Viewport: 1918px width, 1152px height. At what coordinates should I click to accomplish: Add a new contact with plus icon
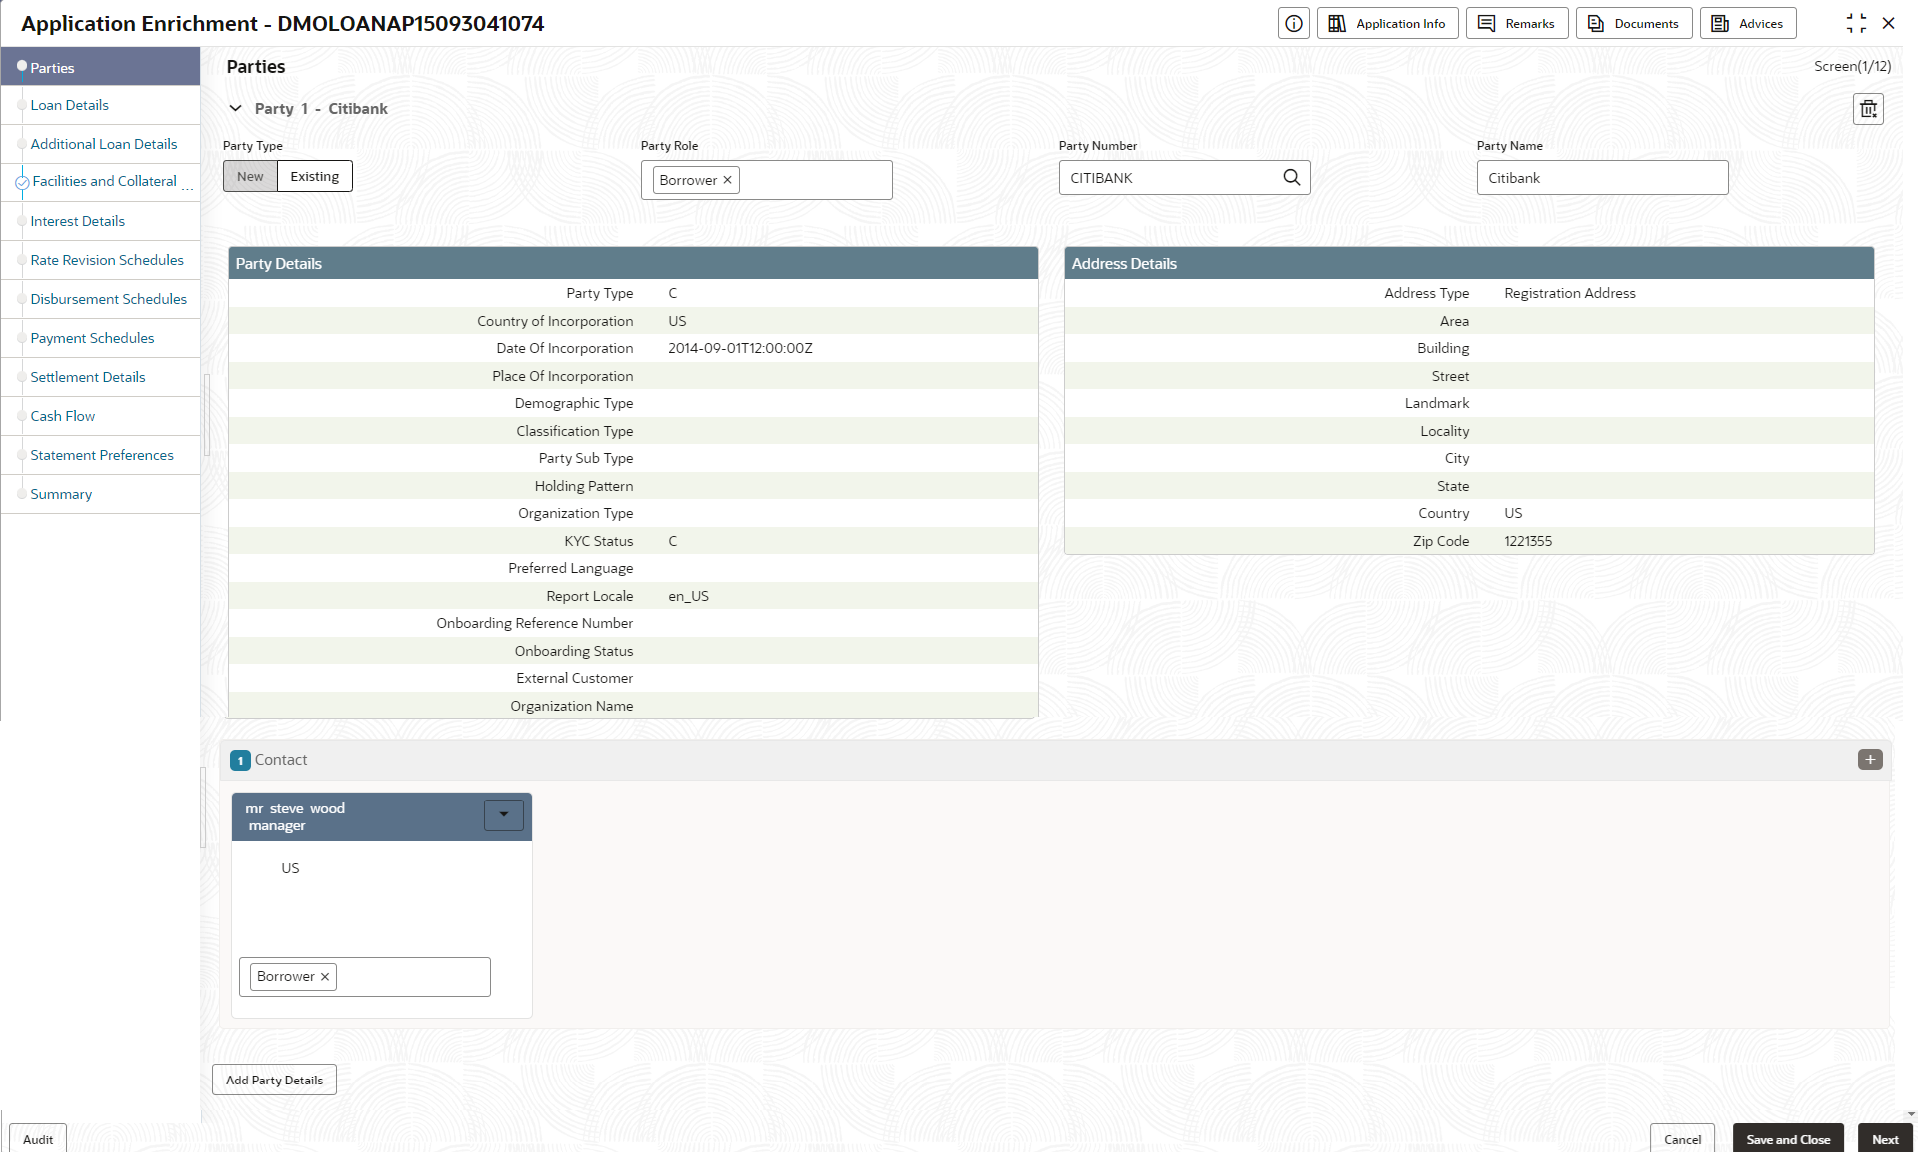[x=1870, y=760]
